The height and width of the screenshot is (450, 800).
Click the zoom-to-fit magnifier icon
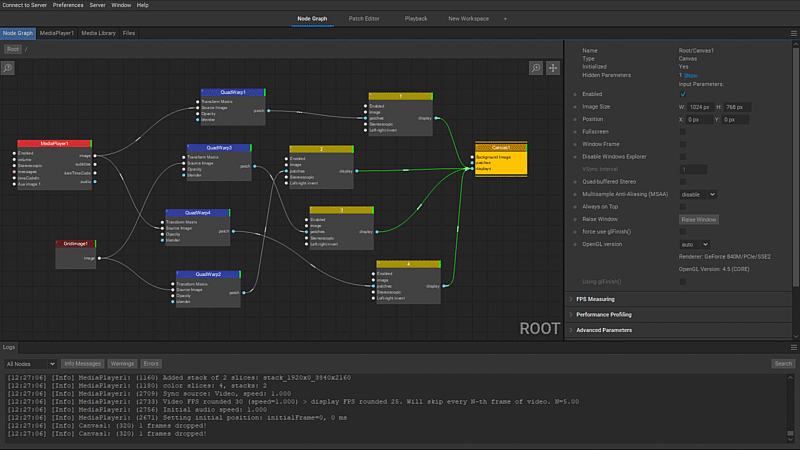pos(536,68)
